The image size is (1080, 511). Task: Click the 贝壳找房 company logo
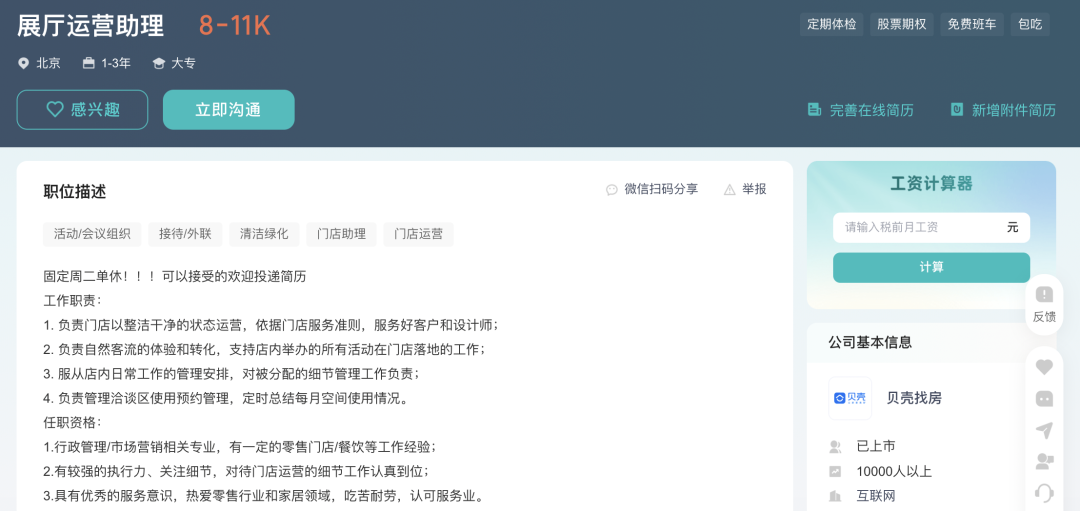click(850, 398)
